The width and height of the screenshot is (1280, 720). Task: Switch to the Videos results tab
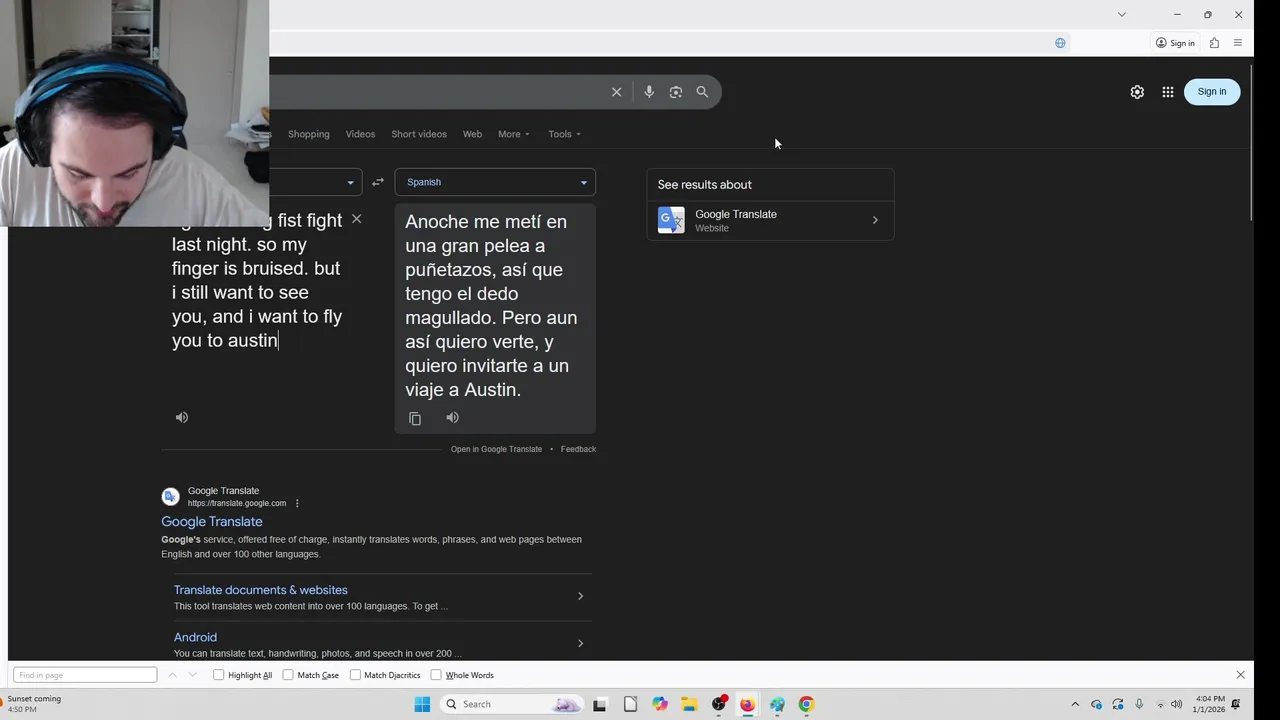[360, 134]
